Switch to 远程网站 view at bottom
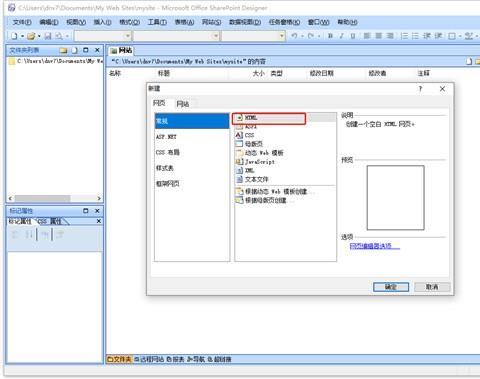Image resolution: width=480 pixels, height=379 pixels. pos(149,359)
